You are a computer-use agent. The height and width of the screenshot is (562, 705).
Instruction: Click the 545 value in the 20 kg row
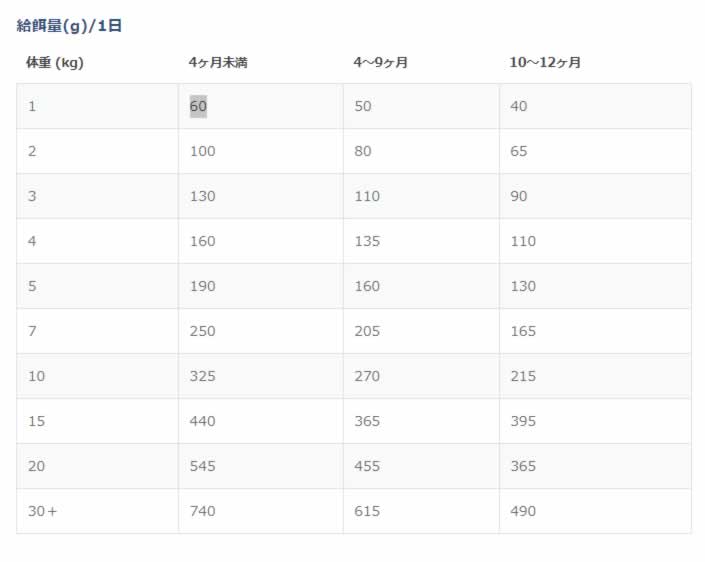click(x=202, y=466)
